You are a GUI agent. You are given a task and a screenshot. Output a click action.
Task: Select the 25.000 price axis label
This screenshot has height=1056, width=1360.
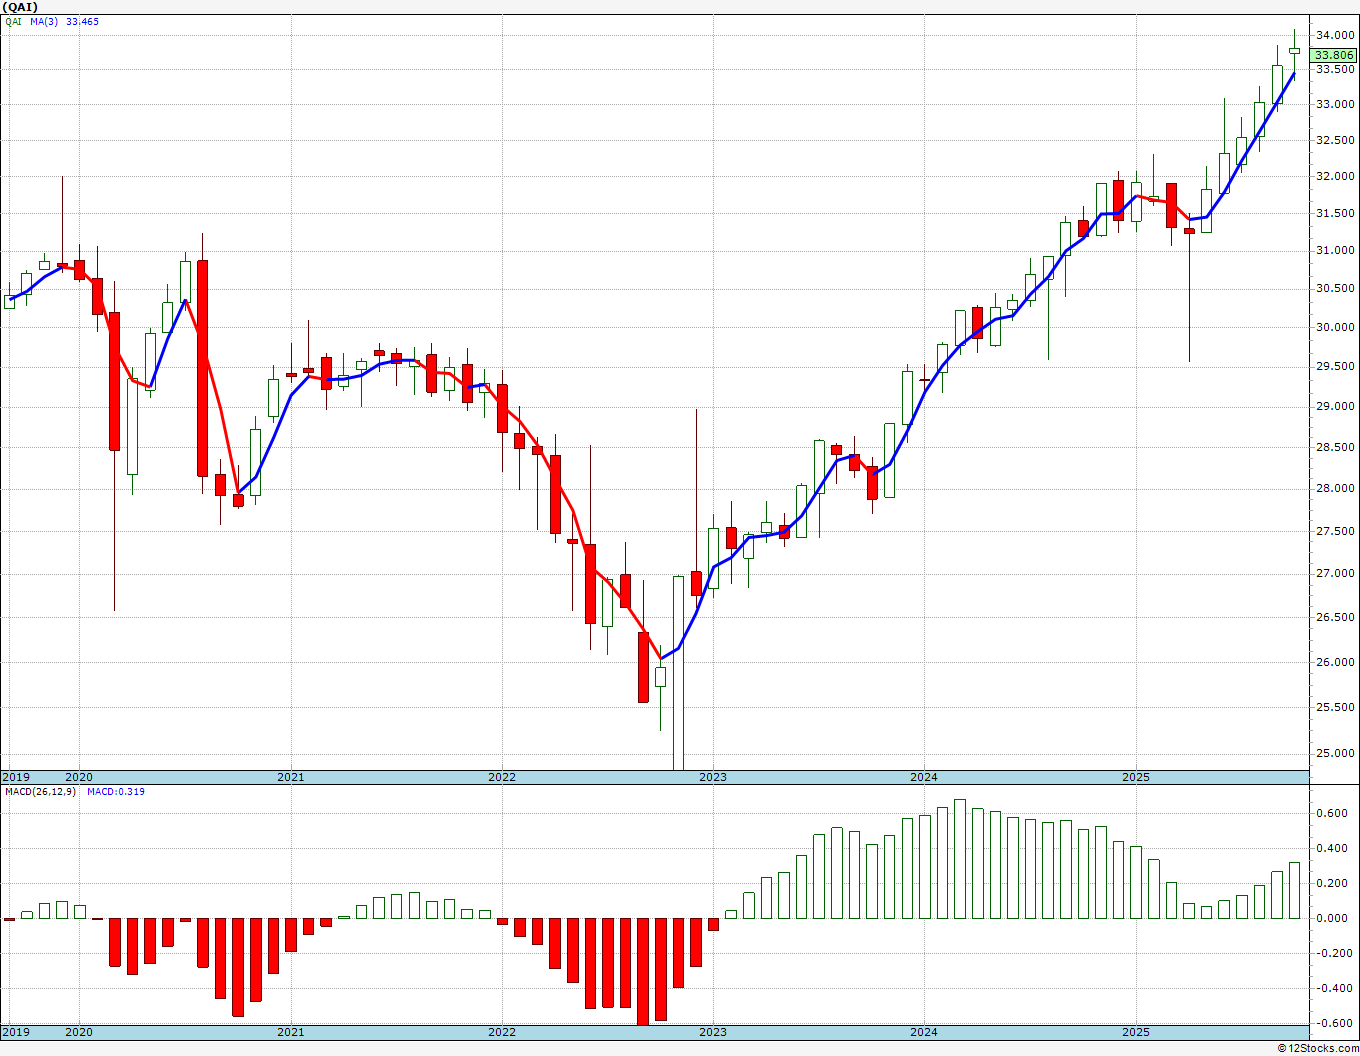(x=1336, y=753)
